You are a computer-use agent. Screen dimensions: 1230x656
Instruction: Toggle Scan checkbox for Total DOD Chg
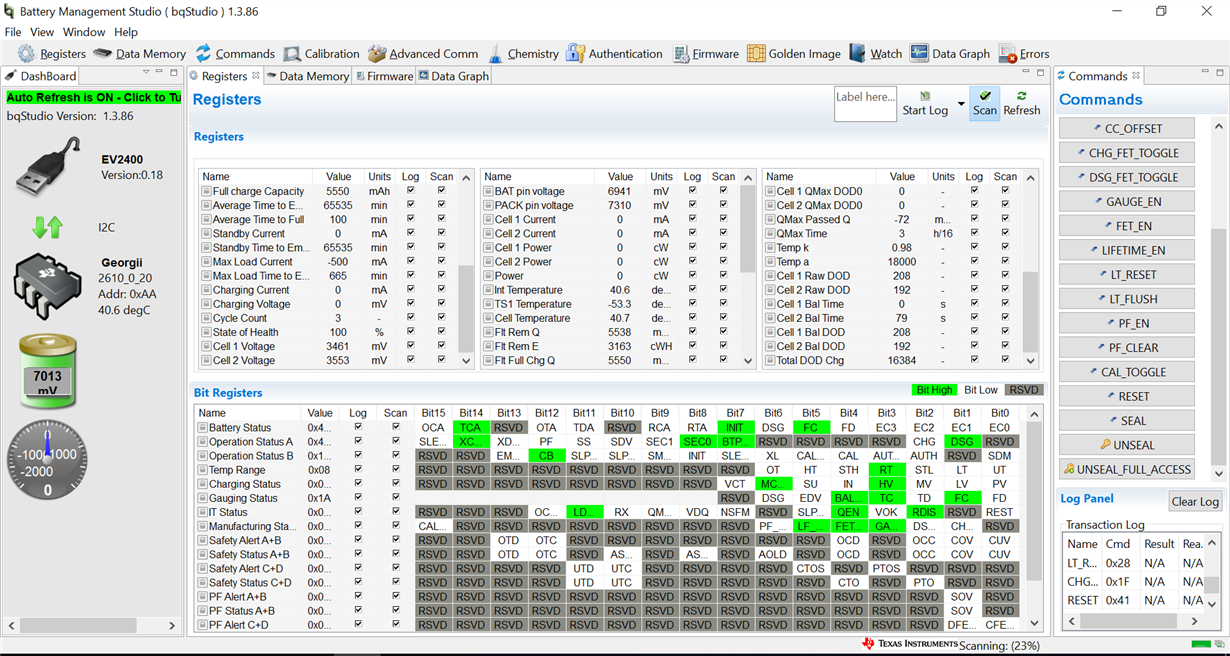click(x=1005, y=360)
